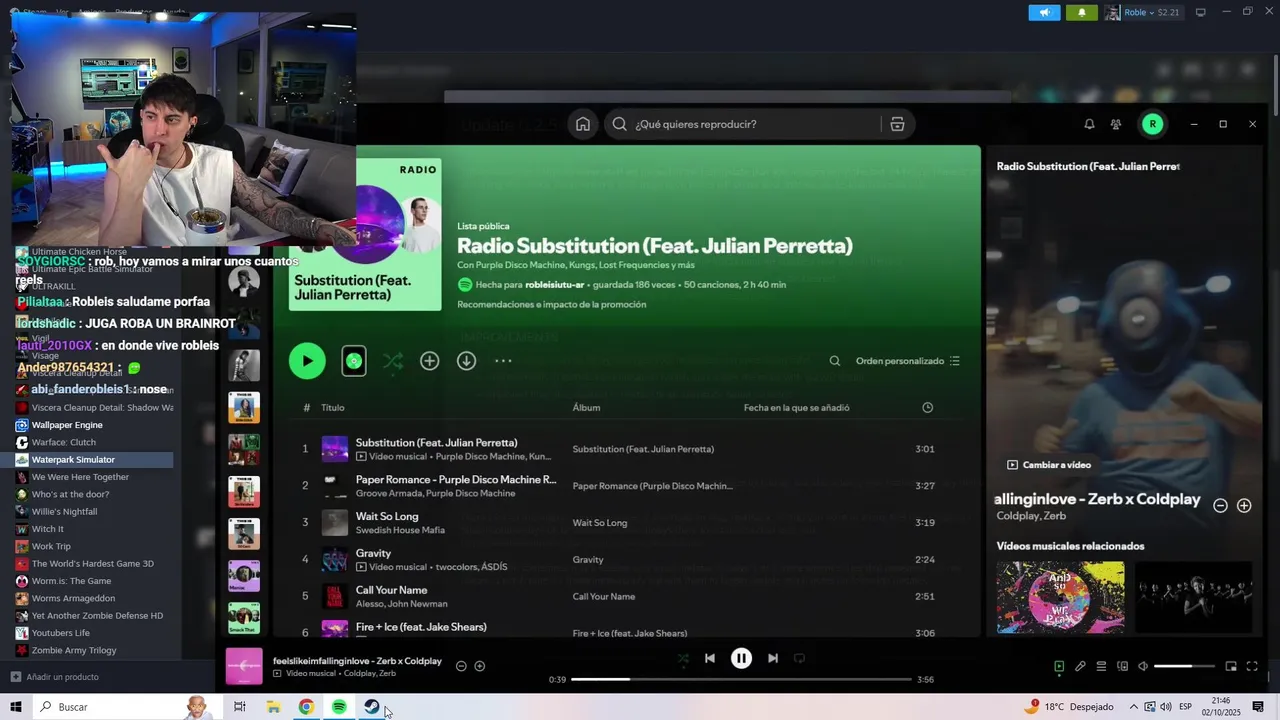Toggle playlist video preview thumbnail button
Screen dimensions: 1280x720
coord(354,361)
